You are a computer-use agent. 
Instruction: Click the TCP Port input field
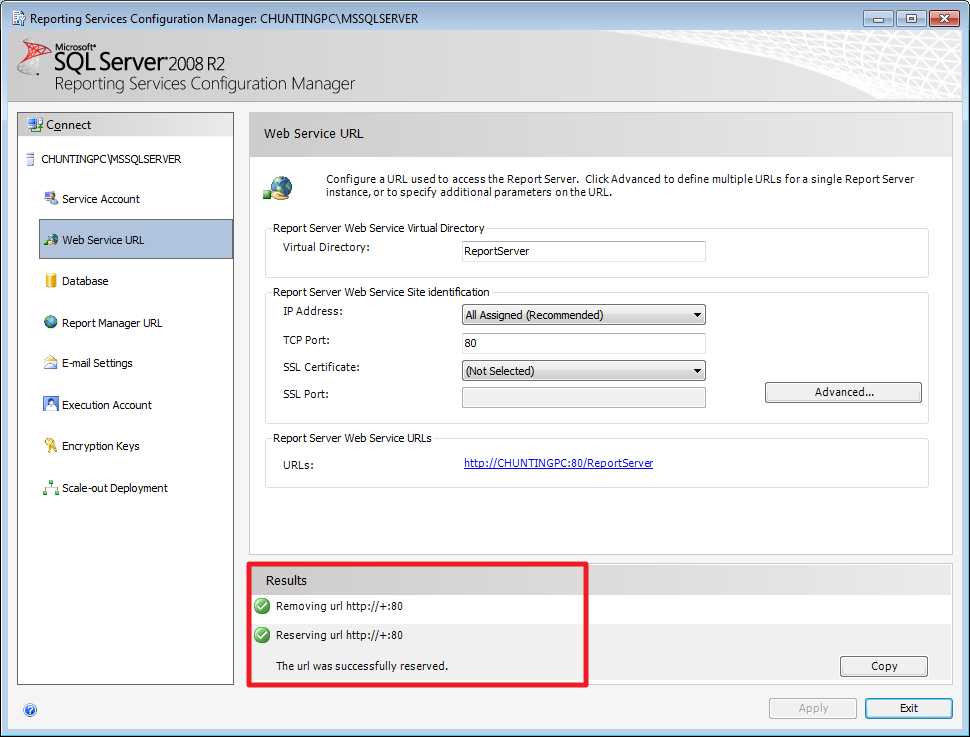pyautogui.click(x=583, y=343)
